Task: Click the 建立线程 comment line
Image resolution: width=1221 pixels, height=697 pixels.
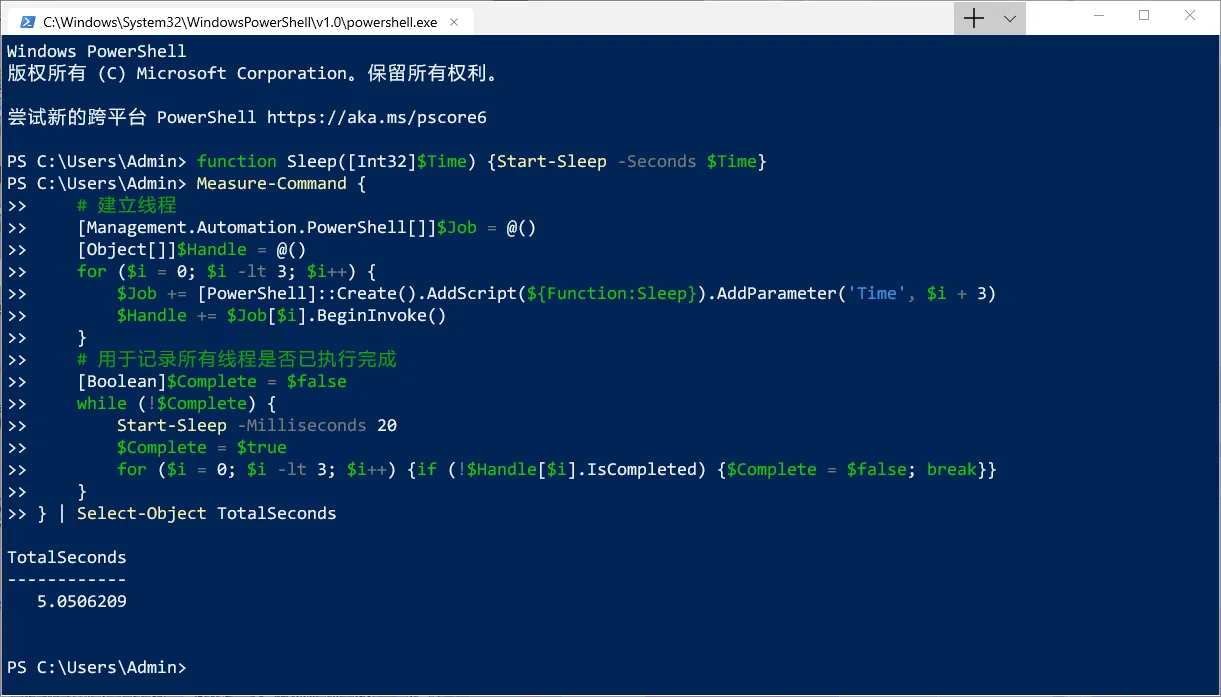Action: point(127,205)
